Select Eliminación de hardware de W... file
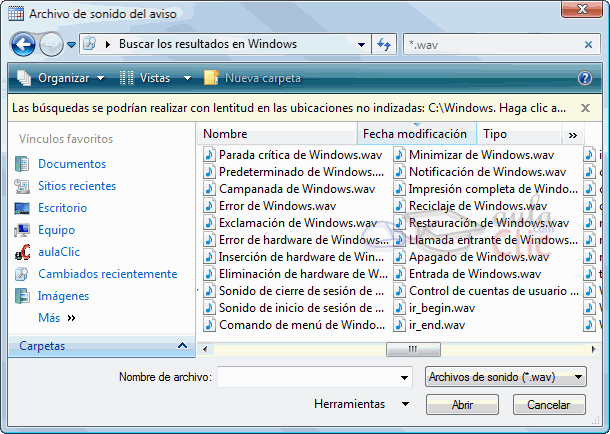 (x=296, y=274)
